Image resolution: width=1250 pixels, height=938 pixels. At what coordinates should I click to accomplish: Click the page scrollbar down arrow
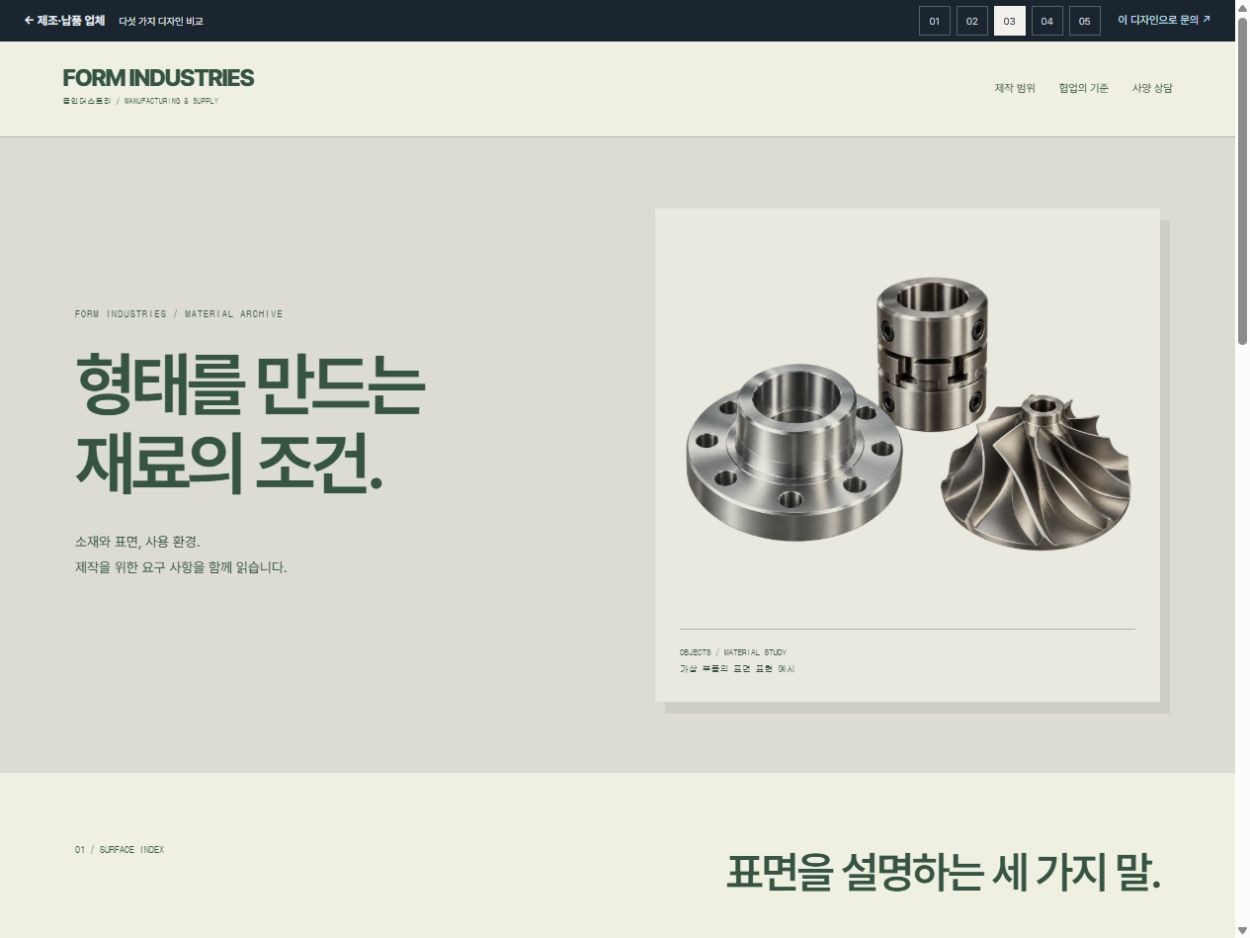1242,930
